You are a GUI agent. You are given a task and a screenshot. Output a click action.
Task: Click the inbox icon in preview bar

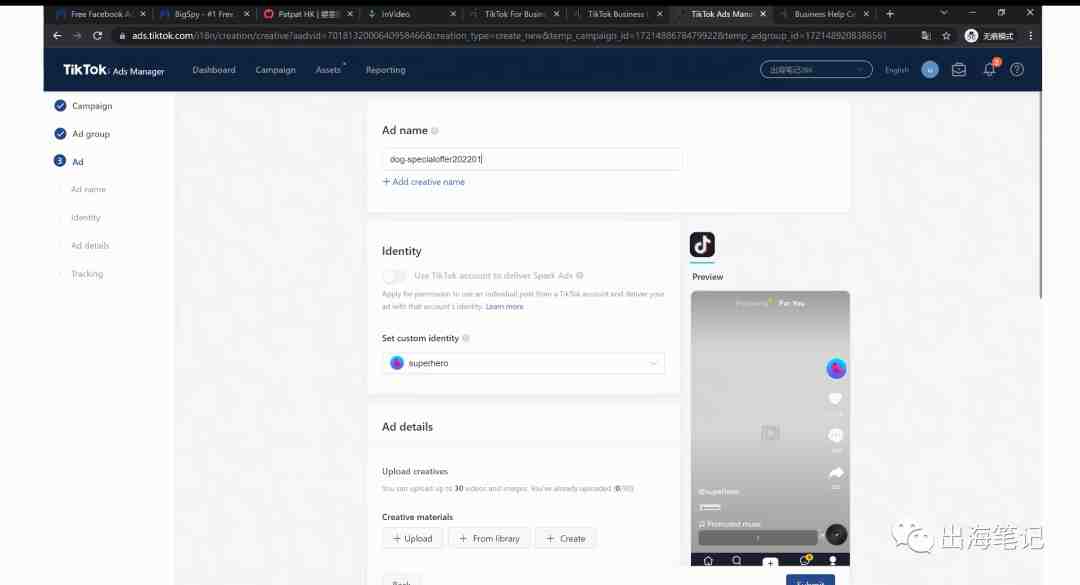(804, 561)
